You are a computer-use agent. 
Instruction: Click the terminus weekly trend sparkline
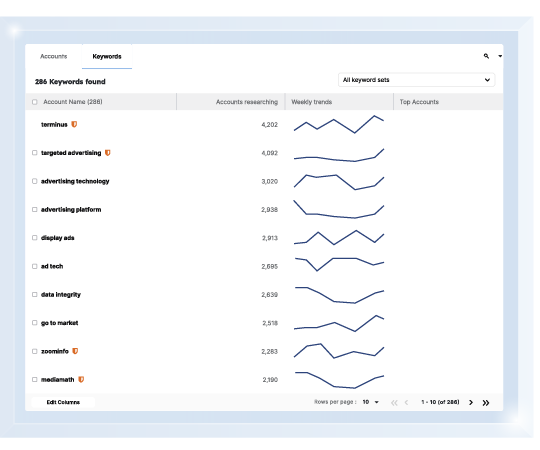[339, 124]
